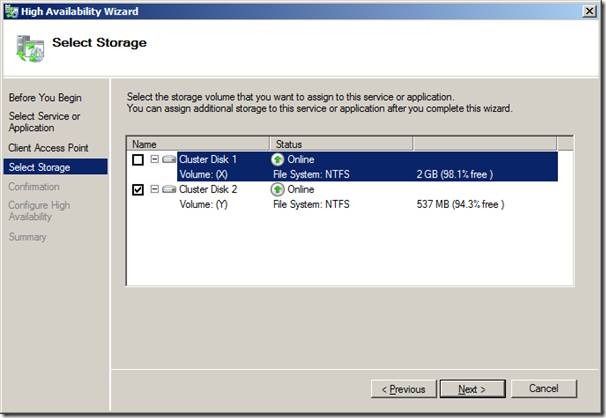Go to the Before You Begin step

coord(45,98)
